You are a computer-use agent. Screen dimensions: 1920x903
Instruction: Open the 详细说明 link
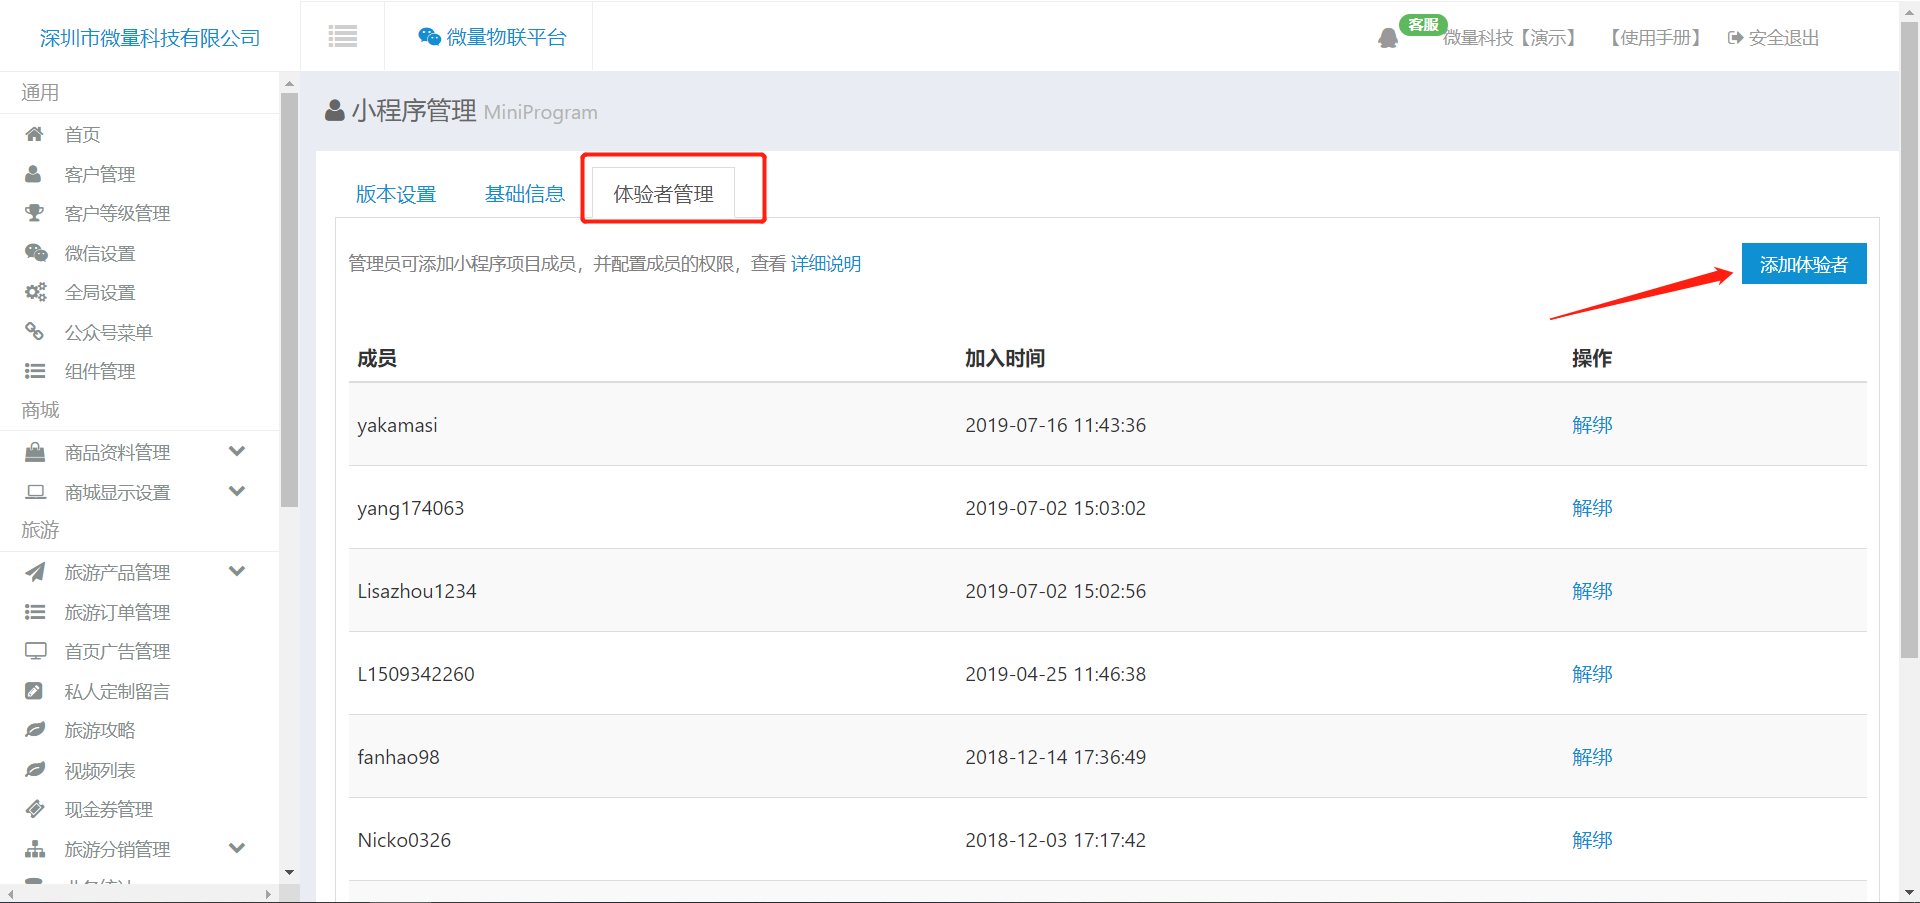[x=826, y=264]
